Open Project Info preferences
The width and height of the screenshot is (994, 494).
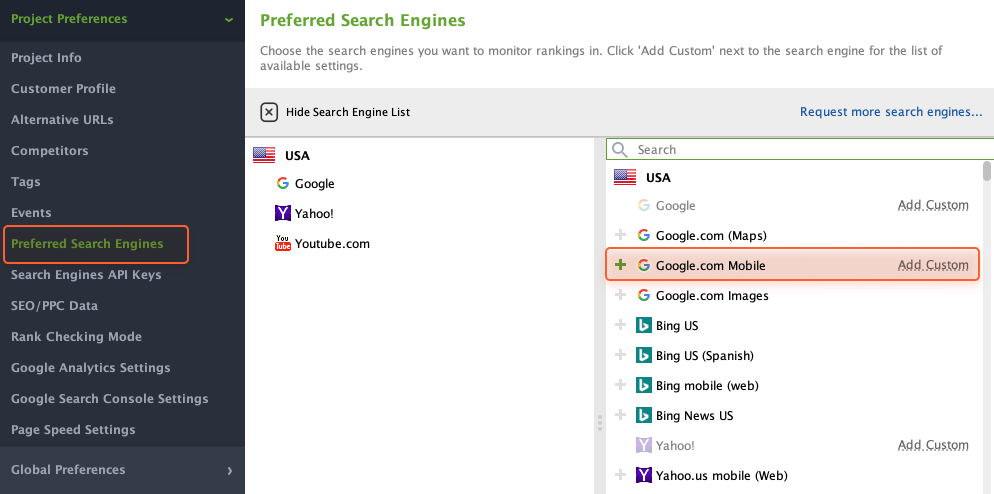(46, 58)
